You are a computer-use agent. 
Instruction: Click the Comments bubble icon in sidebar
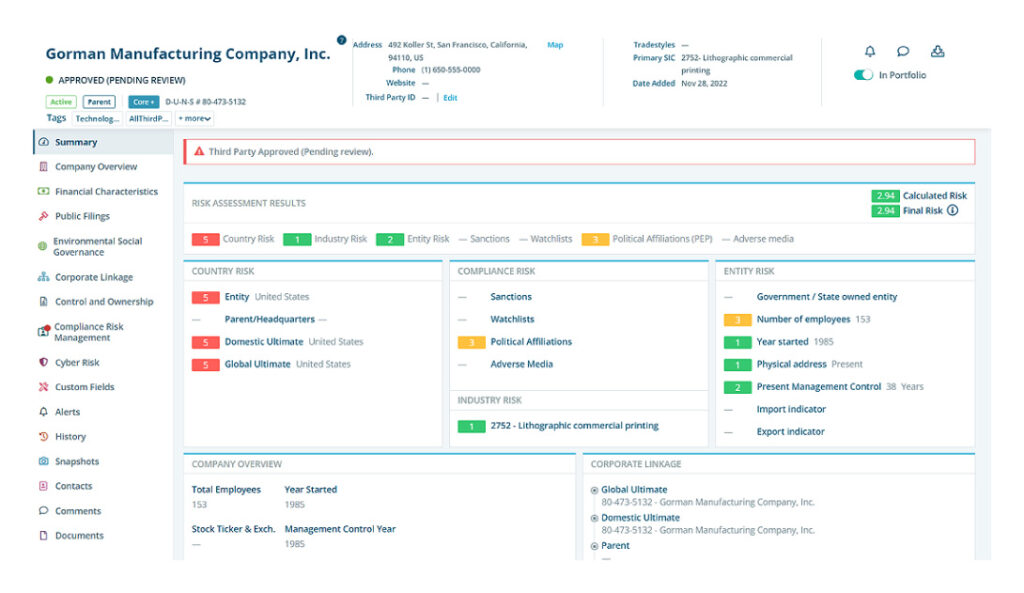pyautogui.click(x=43, y=511)
